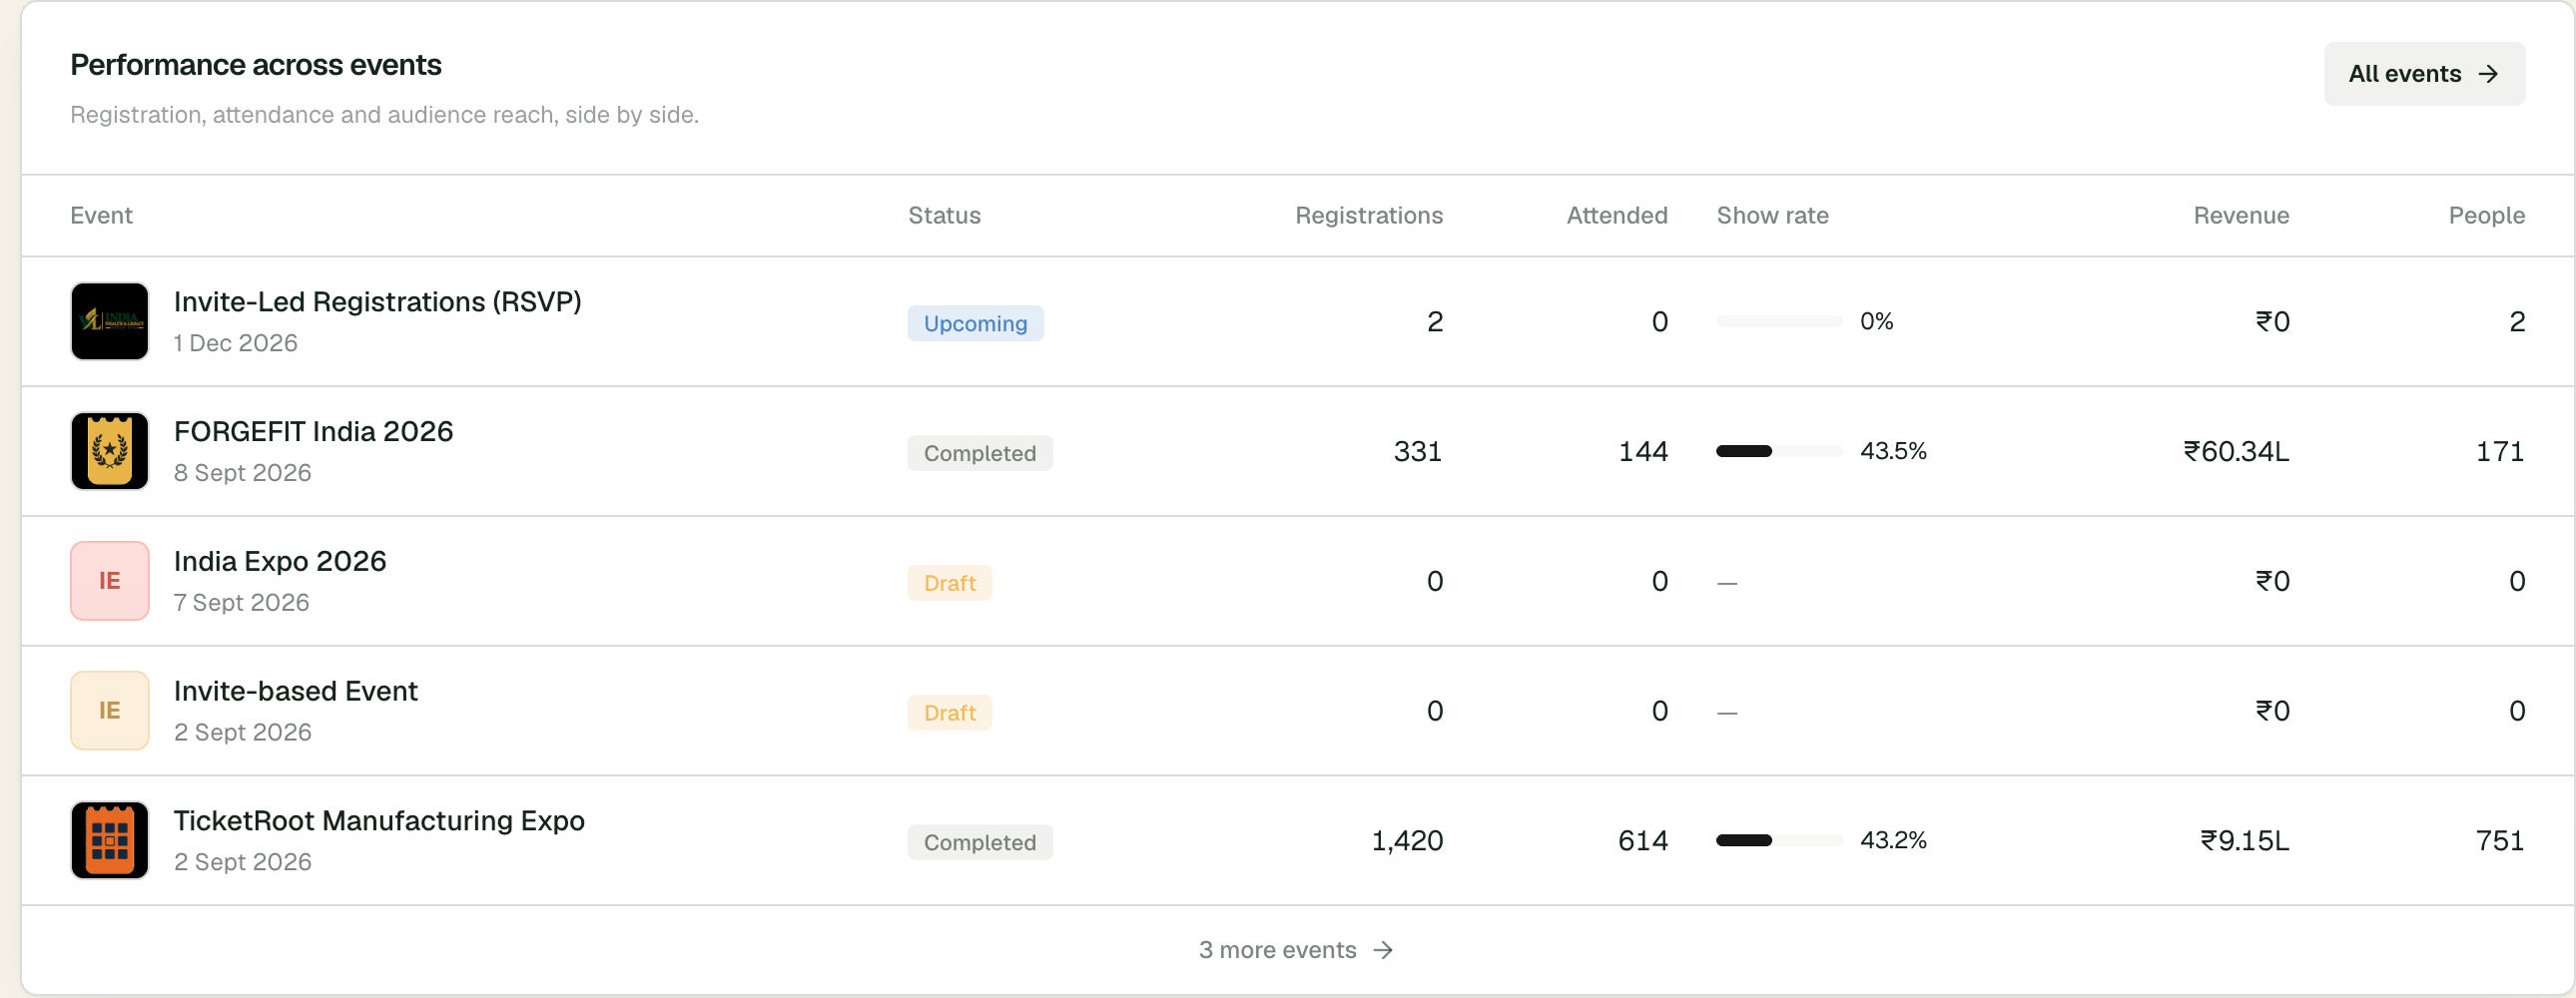Open TicketRoot Manufacturing Expo event

click(379, 821)
